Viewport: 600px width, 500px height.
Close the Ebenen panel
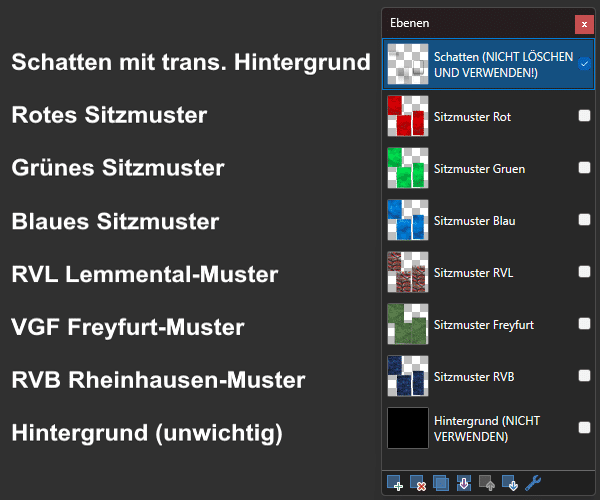pos(584,24)
